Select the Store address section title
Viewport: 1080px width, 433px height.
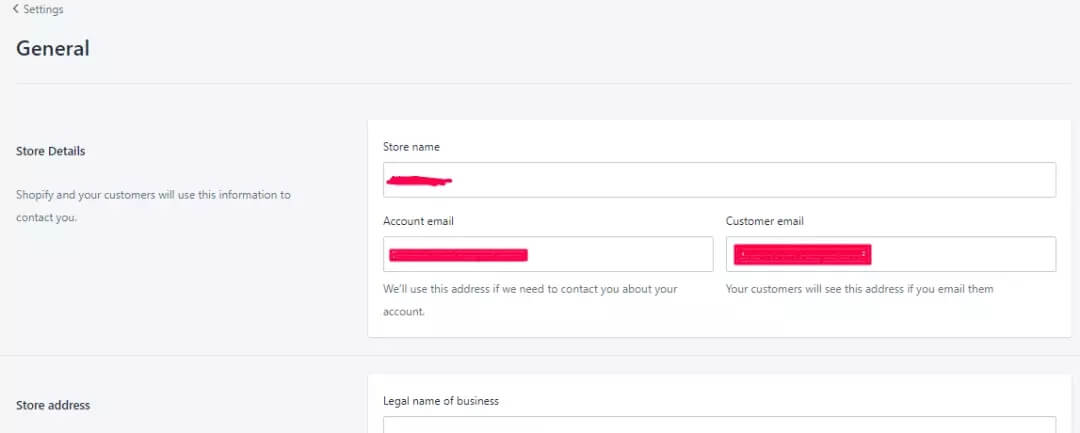(53, 405)
